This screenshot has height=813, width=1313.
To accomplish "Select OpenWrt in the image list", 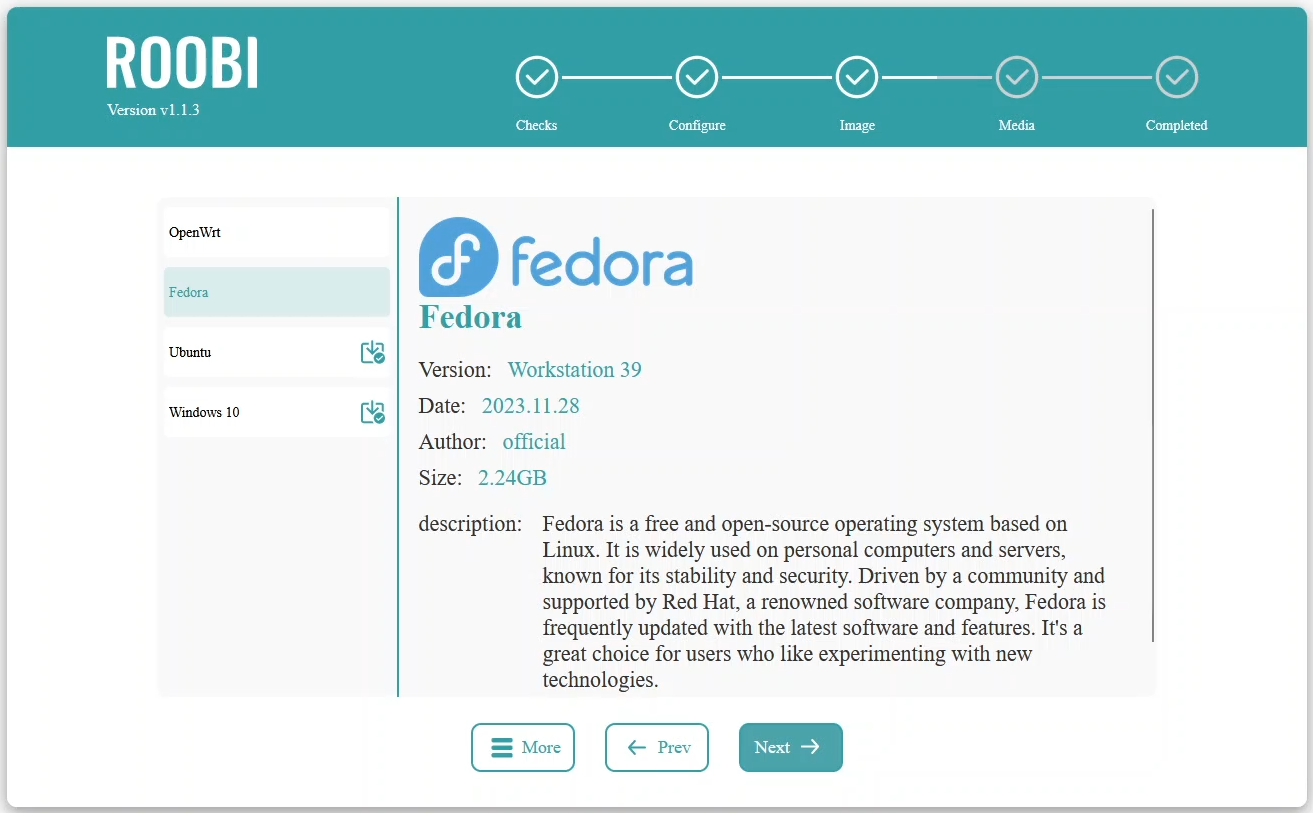I will pyautogui.click(x=277, y=232).
